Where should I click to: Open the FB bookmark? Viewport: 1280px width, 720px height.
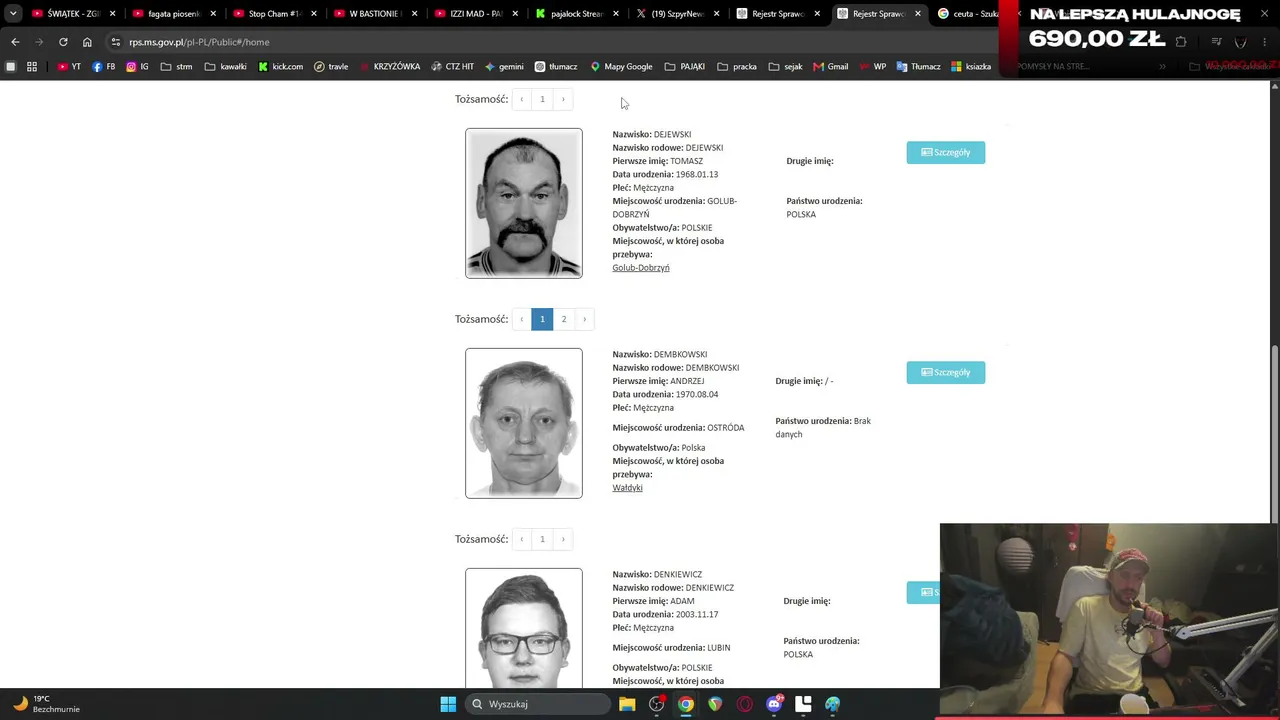coord(104,66)
